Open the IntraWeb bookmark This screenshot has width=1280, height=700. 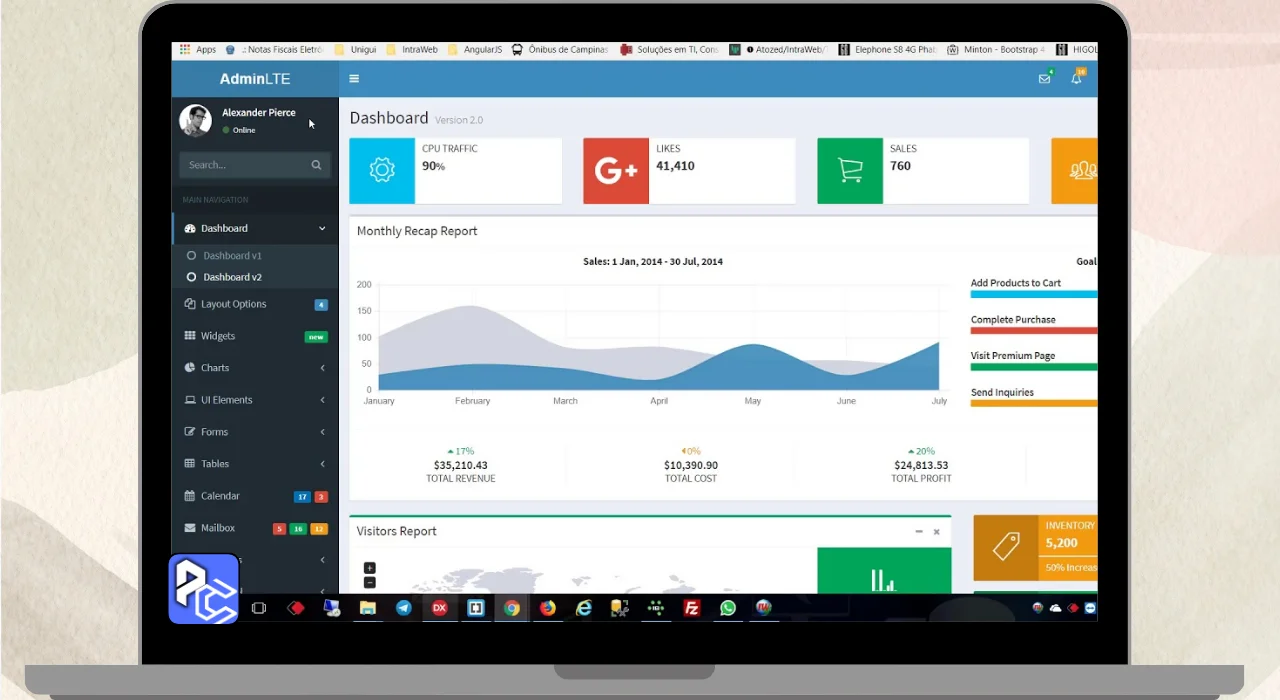point(411,49)
